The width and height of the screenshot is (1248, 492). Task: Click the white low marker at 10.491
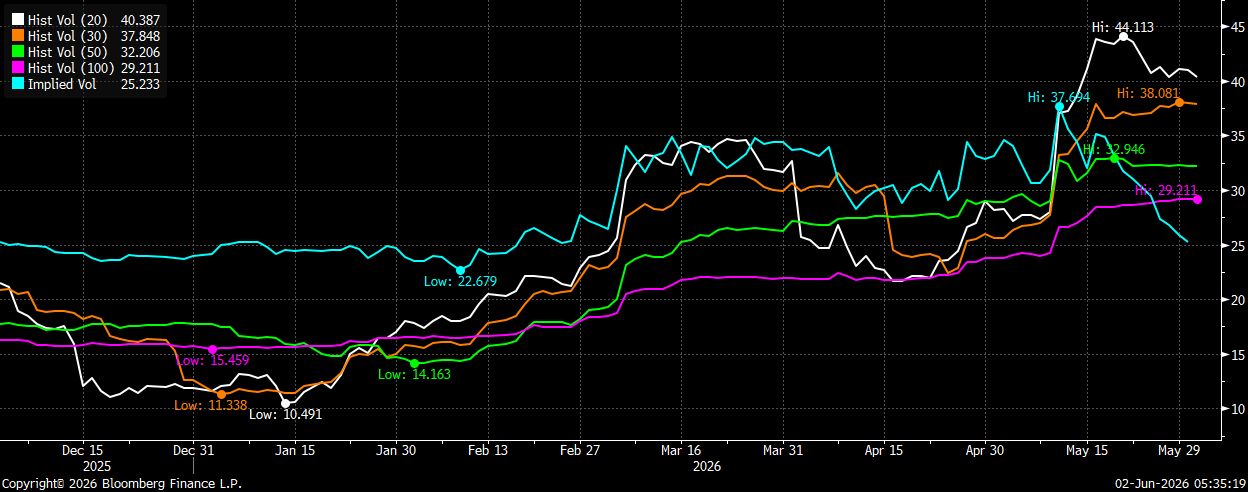pyautogui.click(x=286, y=403)
